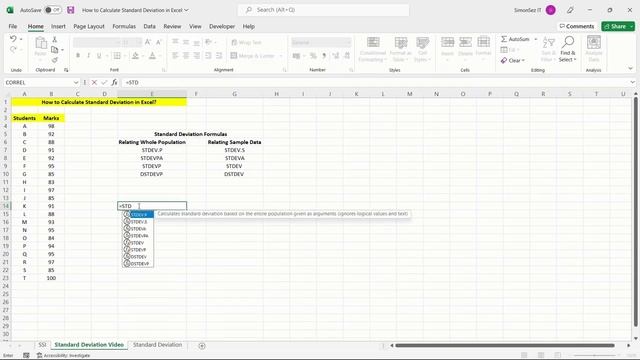Add a new sheet with plus icon
The width and height of the screenshot is (640, 360).
(x=202, y=346)
